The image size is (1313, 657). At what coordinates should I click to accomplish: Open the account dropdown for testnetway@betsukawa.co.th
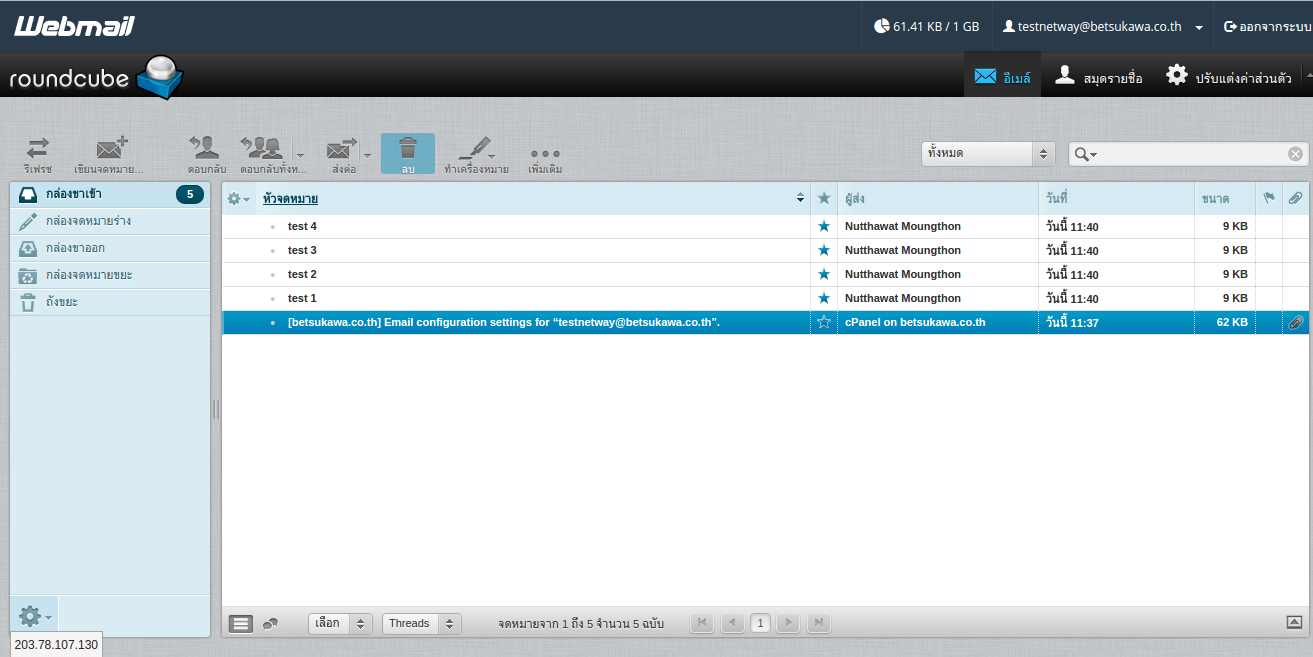click(x=1199, y=27)
